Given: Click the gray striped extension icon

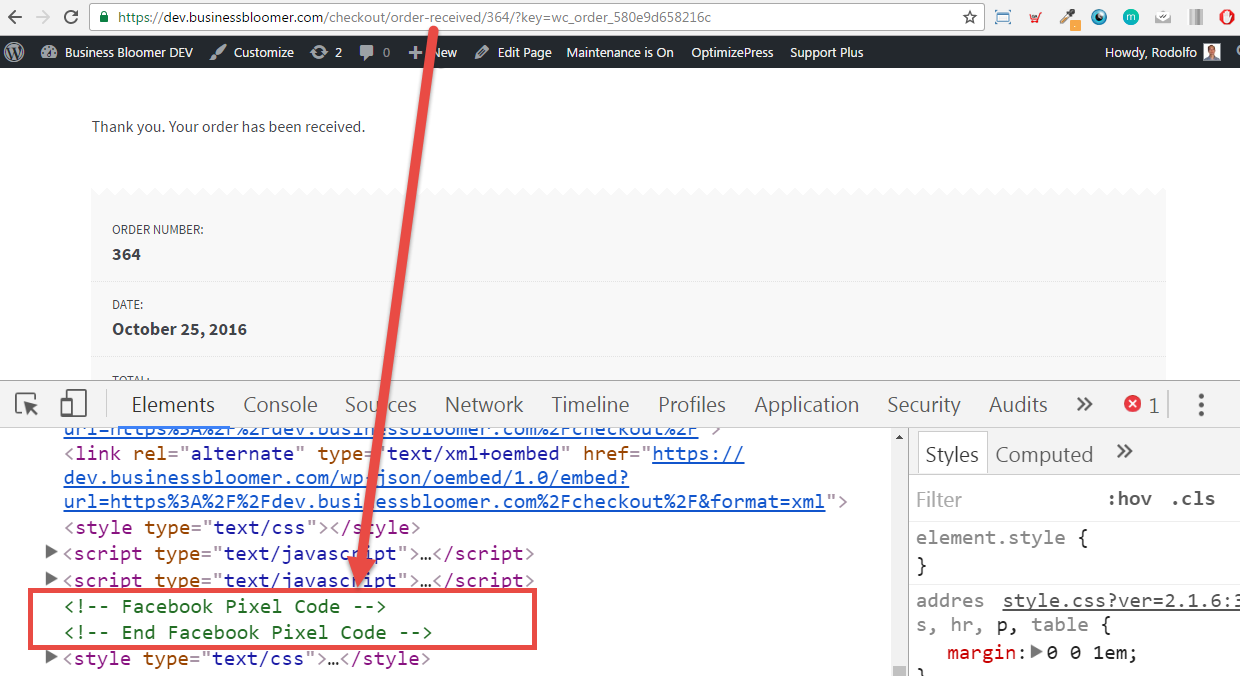Looking at the screenshot, I should [x=1196, y=17].
